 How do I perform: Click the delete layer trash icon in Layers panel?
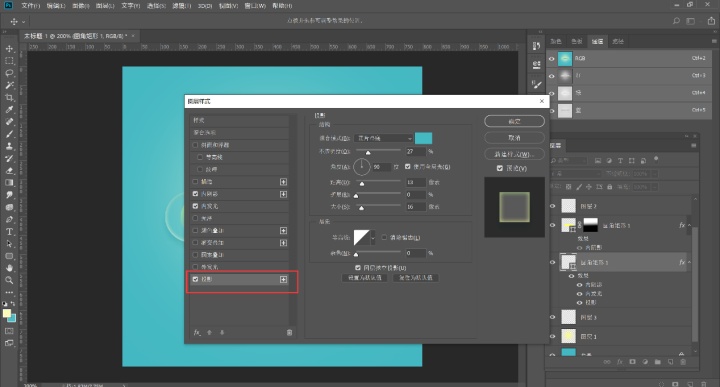pos(683,362)
